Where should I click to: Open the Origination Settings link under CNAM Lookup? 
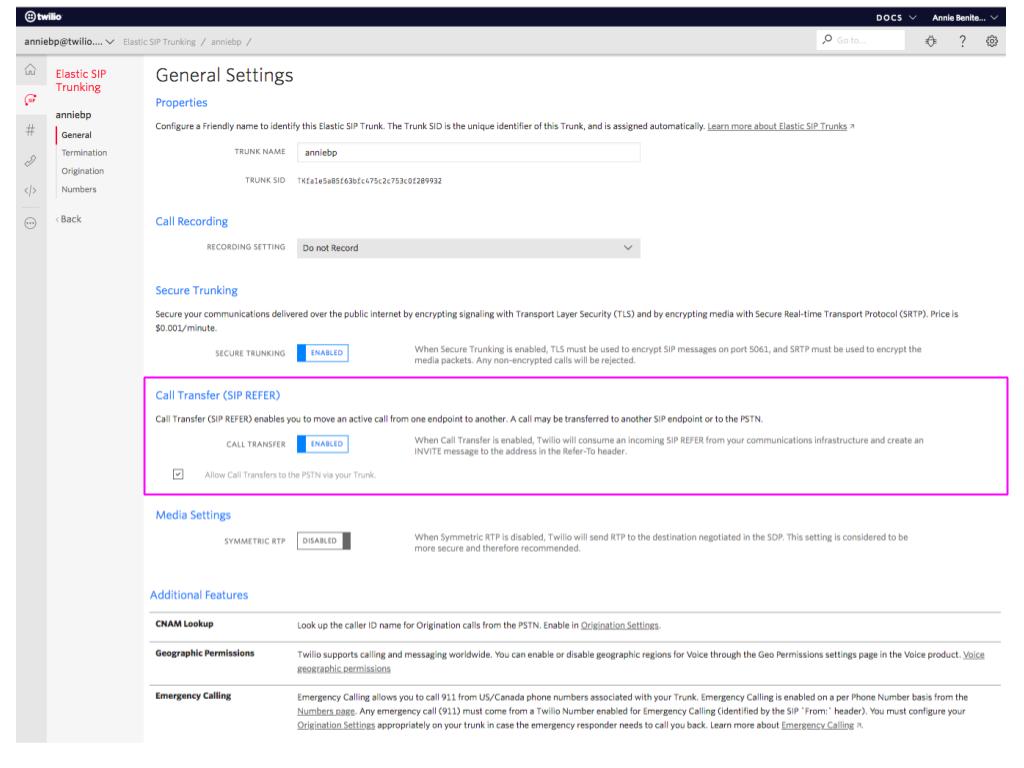[620, 626]
